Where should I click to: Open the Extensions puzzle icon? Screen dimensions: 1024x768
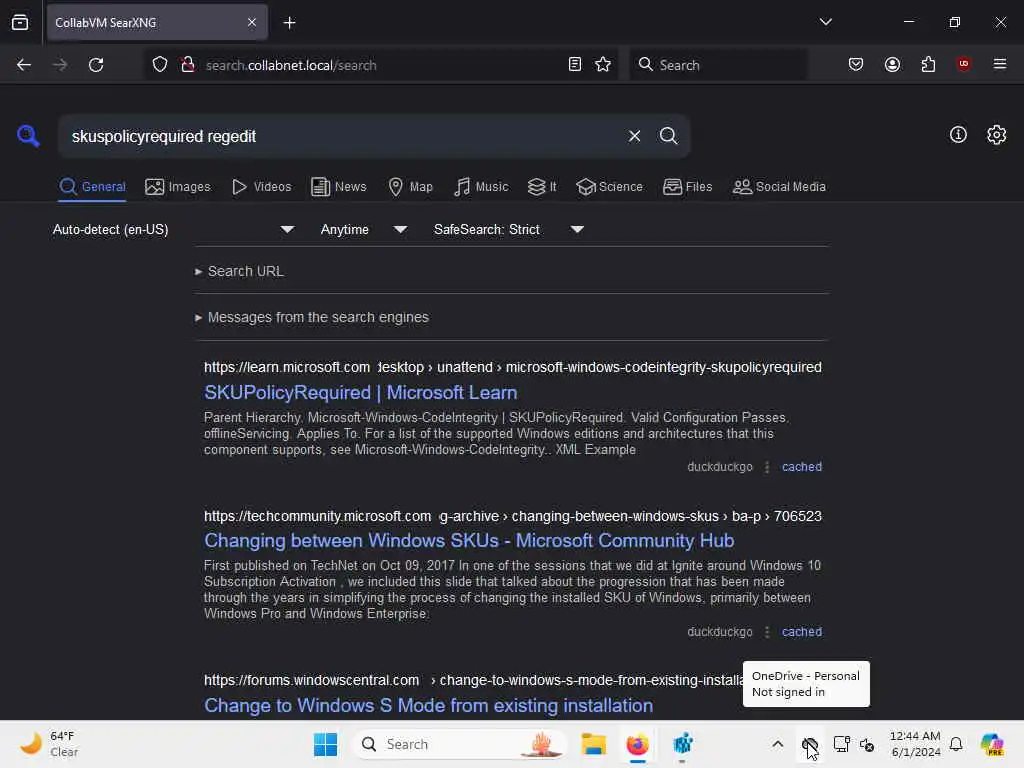click(928, 64)
